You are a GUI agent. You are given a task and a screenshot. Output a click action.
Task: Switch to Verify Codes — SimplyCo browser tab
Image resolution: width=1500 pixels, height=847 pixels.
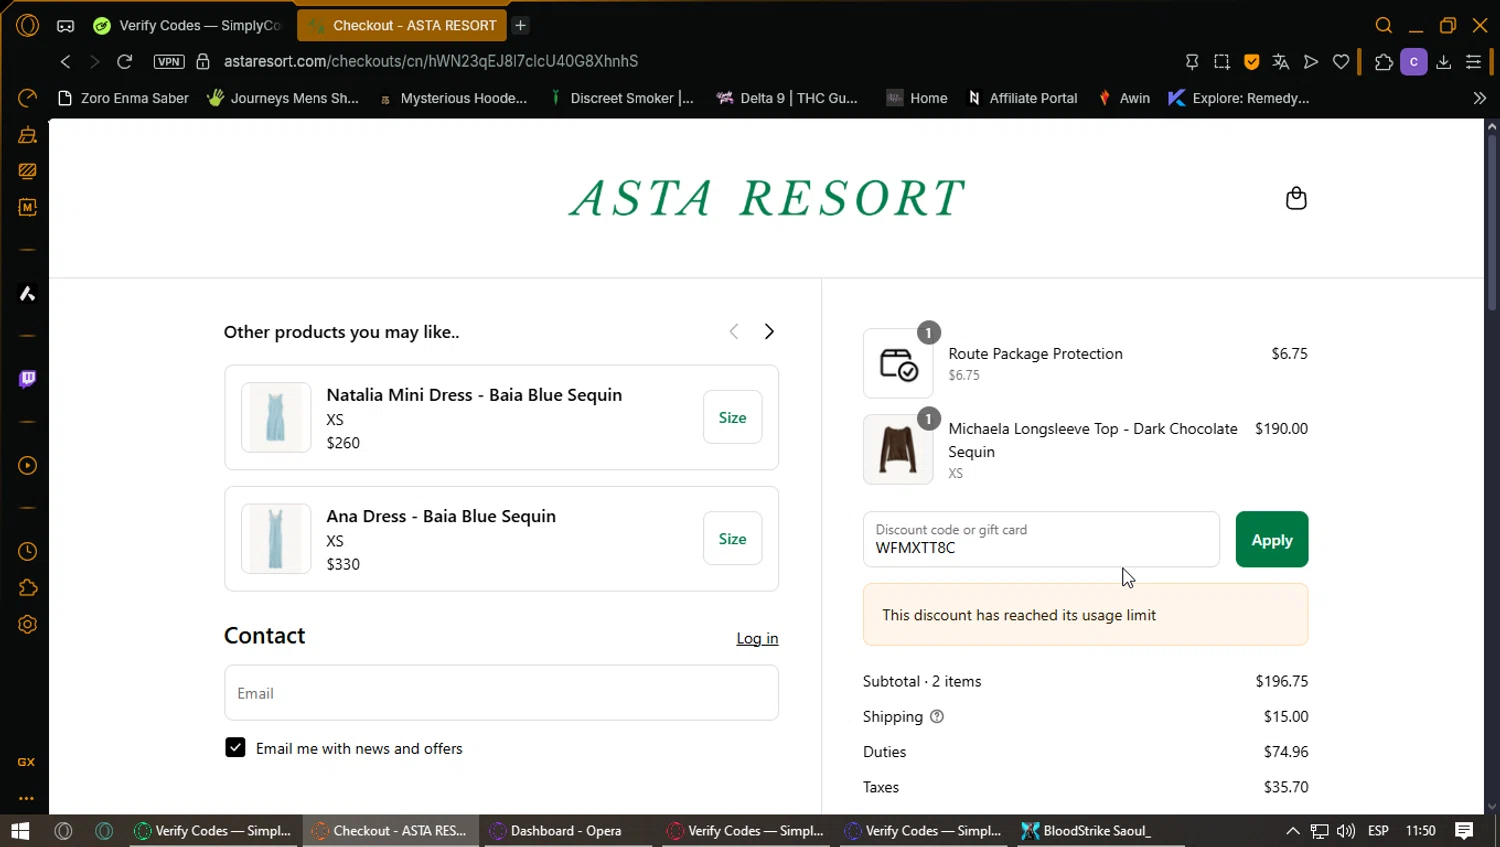[x=186, y=25]
